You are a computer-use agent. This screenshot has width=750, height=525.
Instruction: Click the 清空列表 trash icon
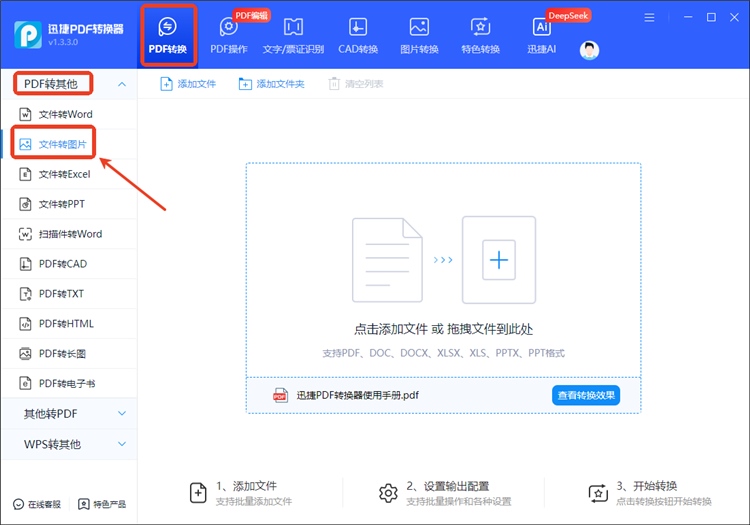coord(334,84)
